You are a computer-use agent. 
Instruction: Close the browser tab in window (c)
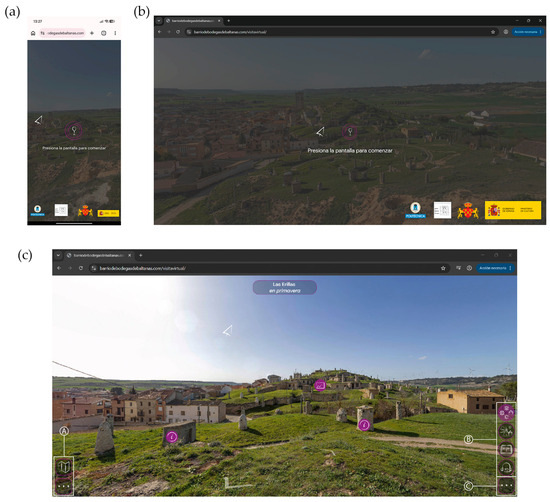click(x=129, y=255)
